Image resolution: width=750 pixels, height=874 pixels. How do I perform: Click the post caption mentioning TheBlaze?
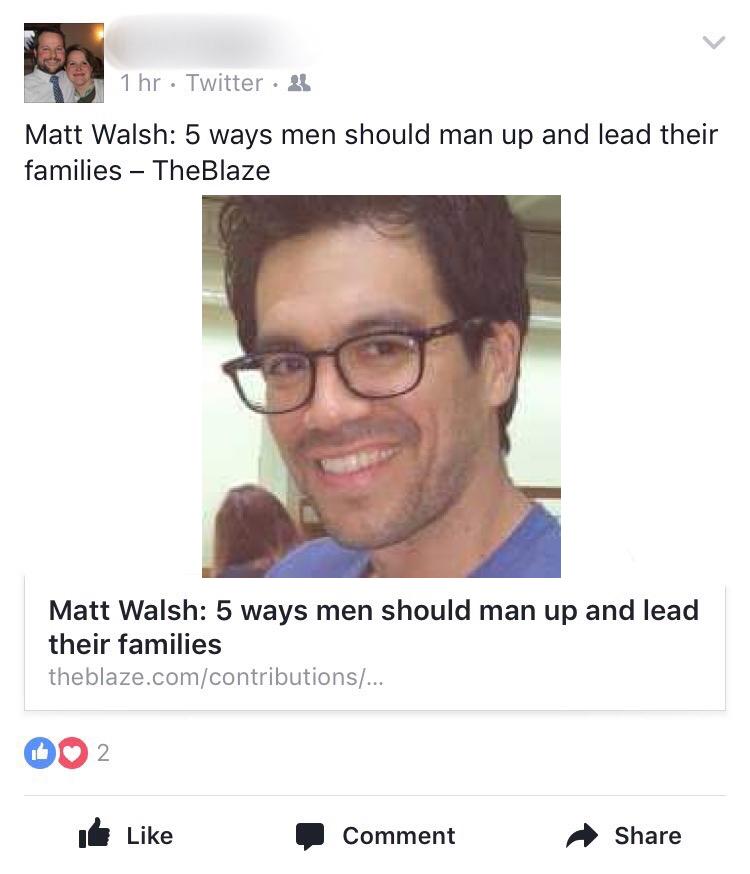click(x=371, y=152)
